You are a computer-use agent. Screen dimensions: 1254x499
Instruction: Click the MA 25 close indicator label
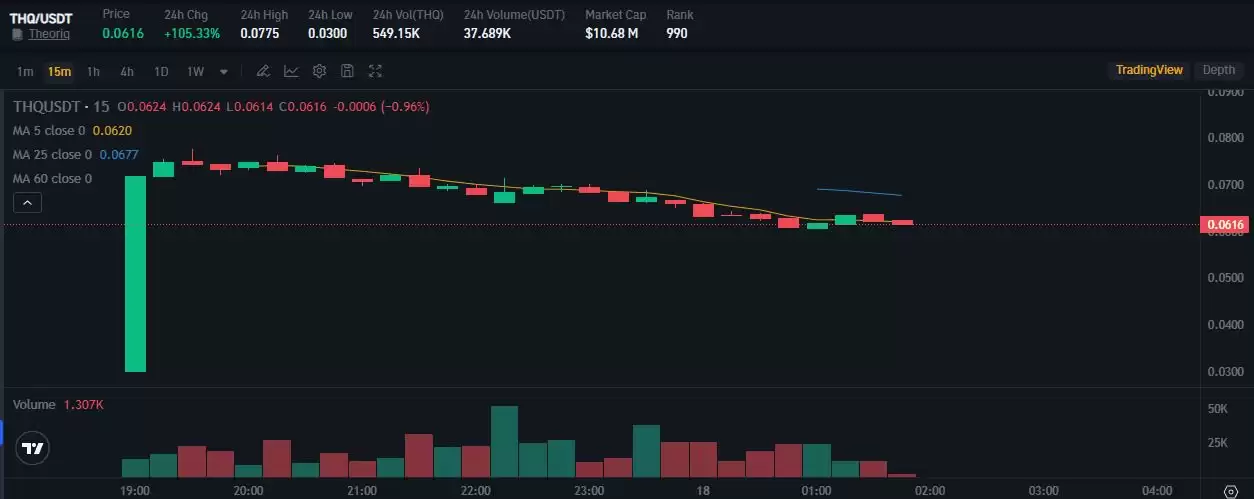pos(52,155)
